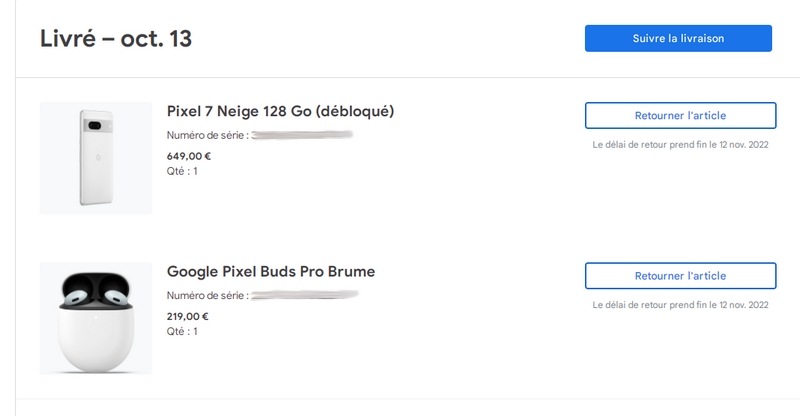Screen dimensions: 800x416
Task: Open the Pixel Buds Pro product image
Action: 96,318
